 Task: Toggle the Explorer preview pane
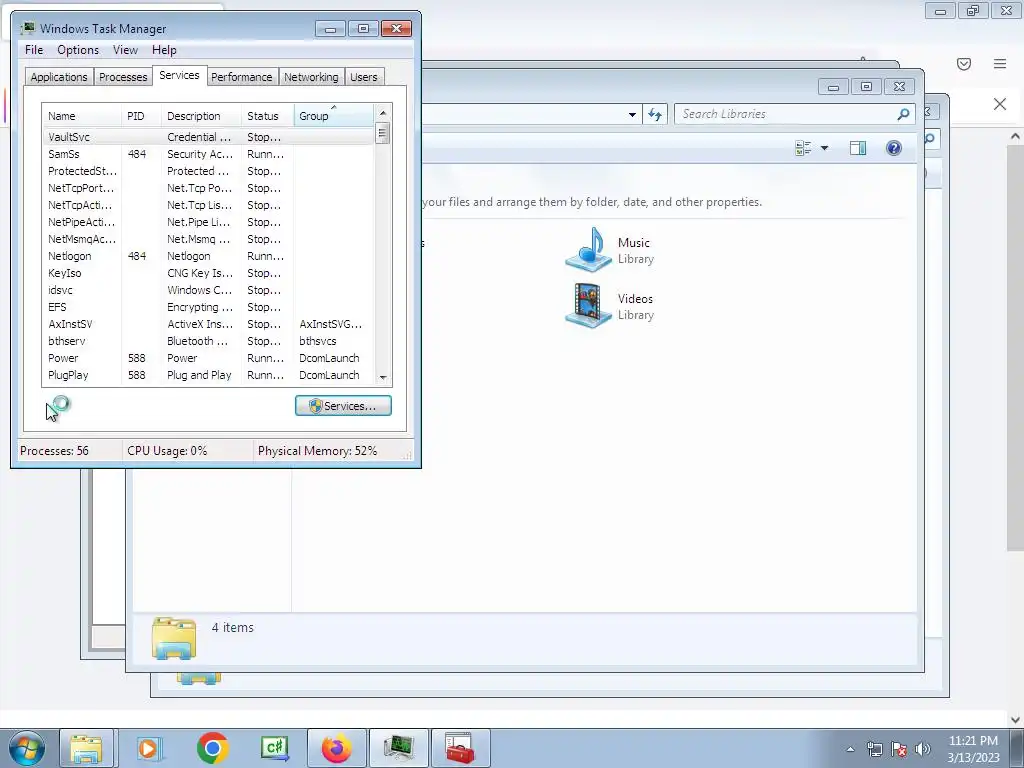858,148
